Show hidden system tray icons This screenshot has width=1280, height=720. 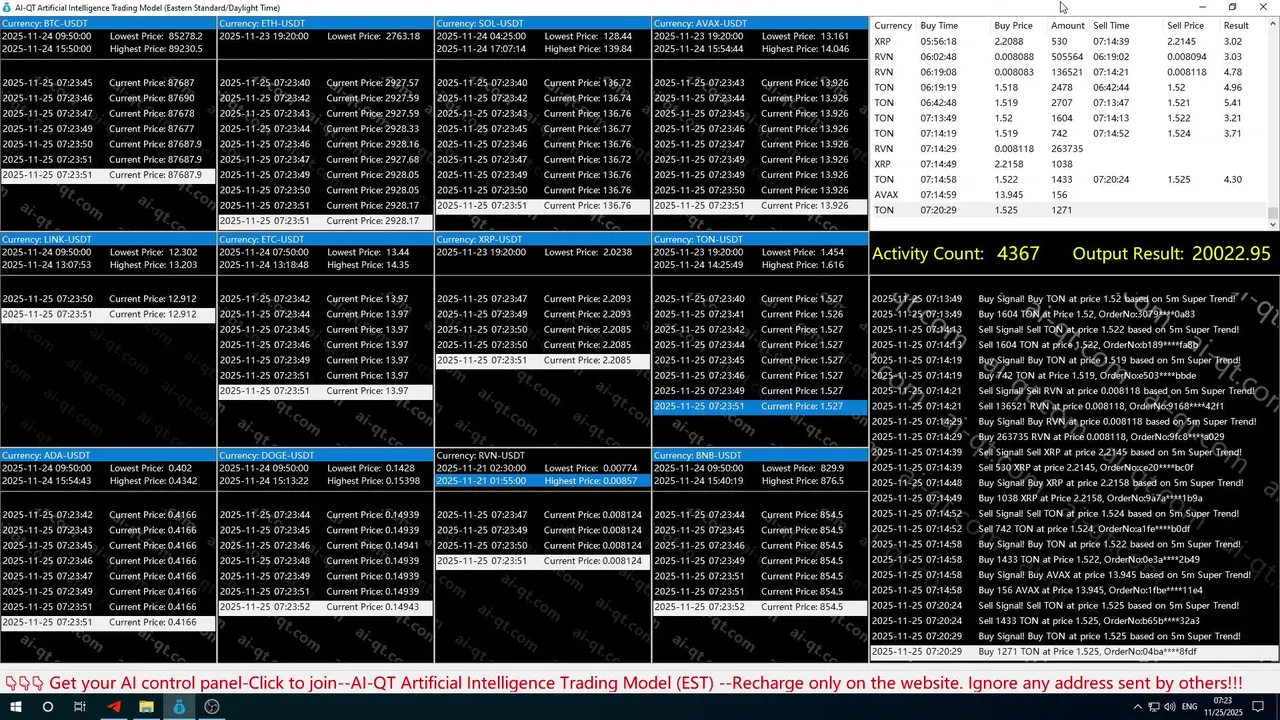[x=1138, y=707]
